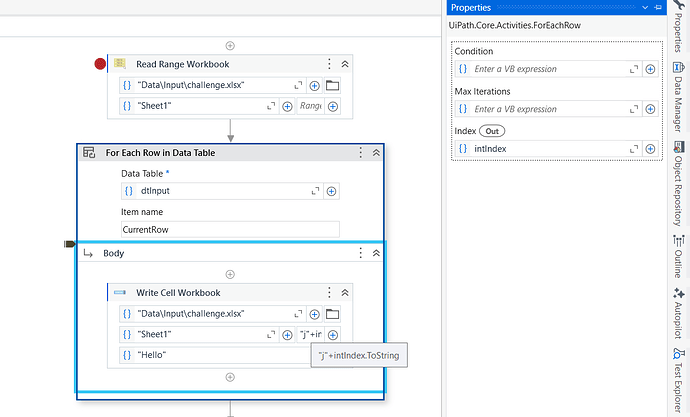This screenshot has height=417, width=690.
Task: Open the Data Manager side tab
Action: tap(679, 98)
